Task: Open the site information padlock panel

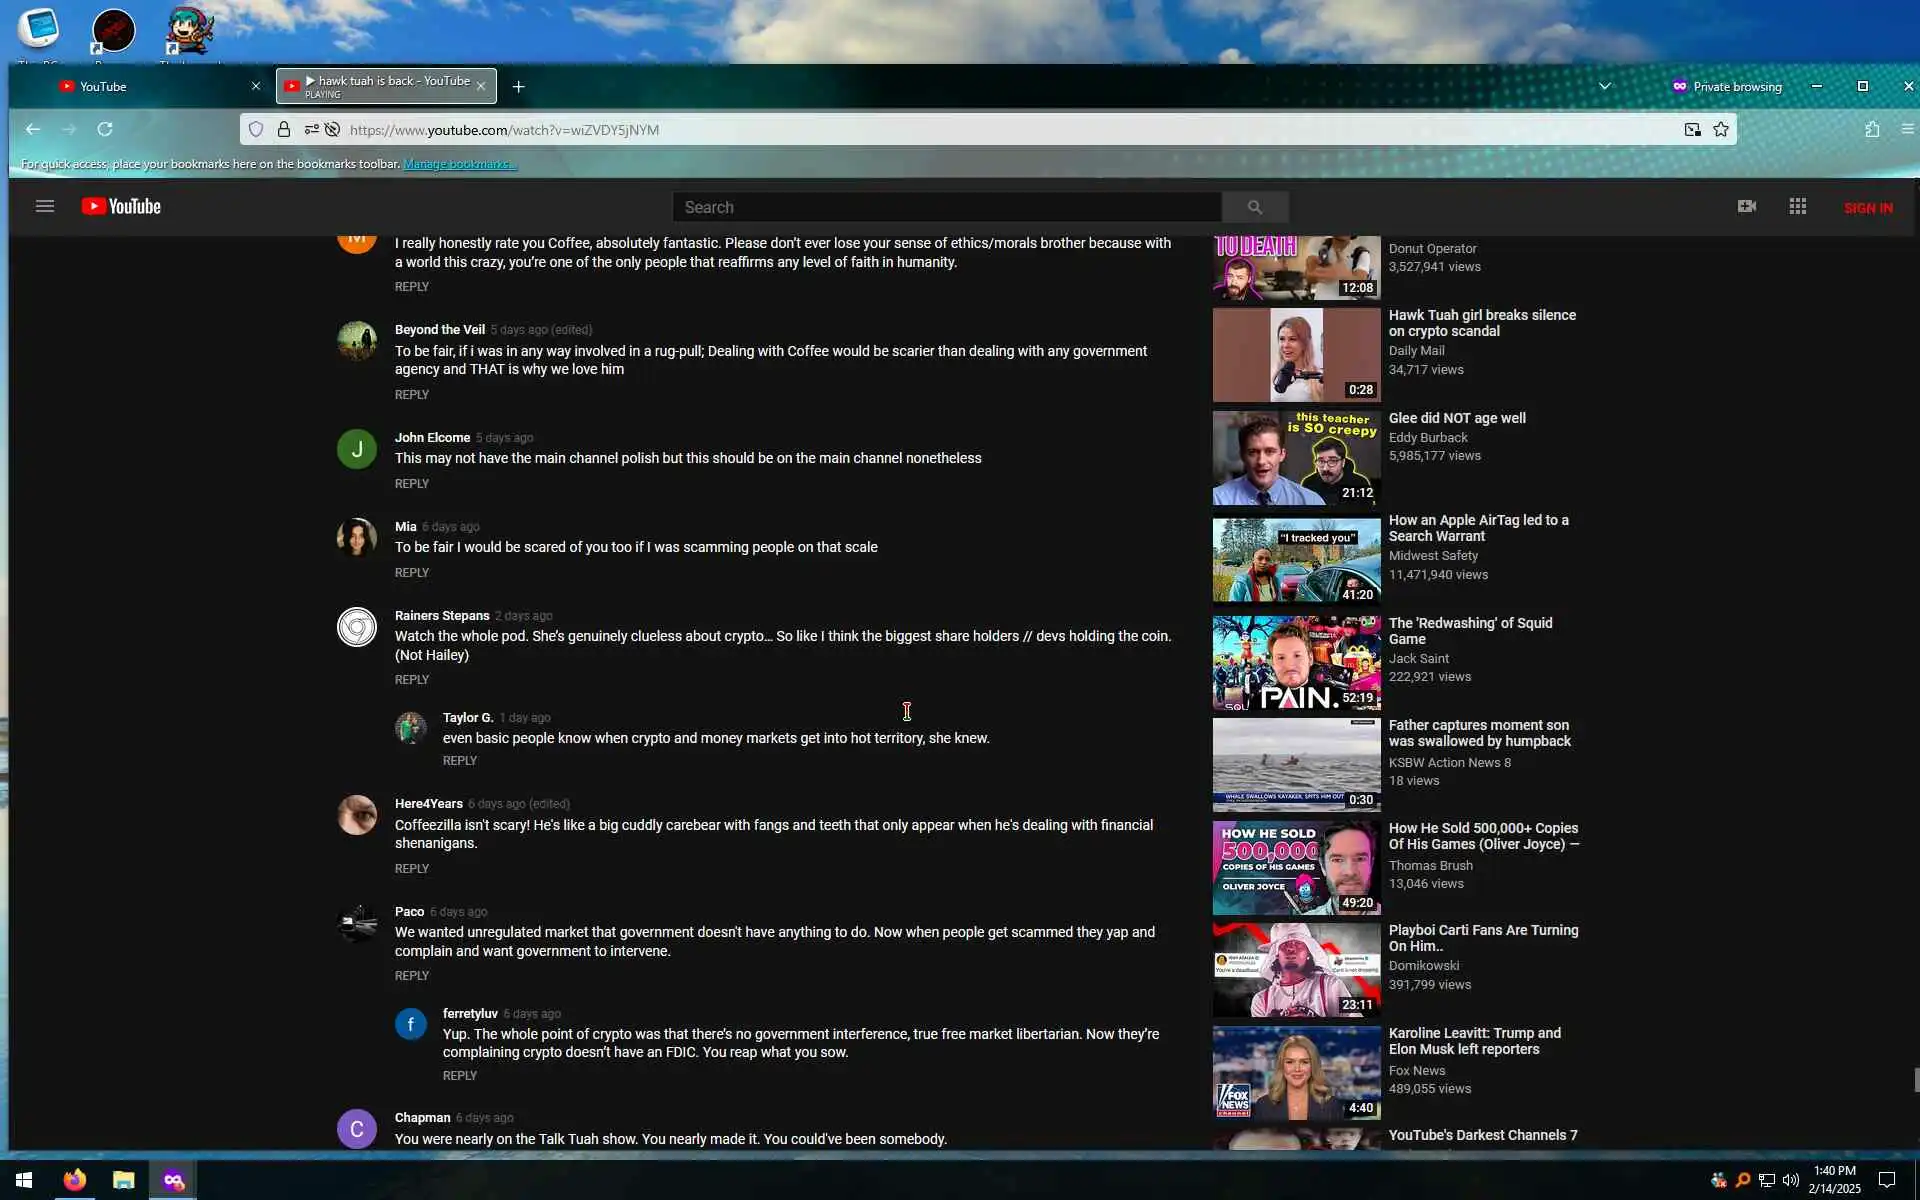Action: [x=284, y=130]
